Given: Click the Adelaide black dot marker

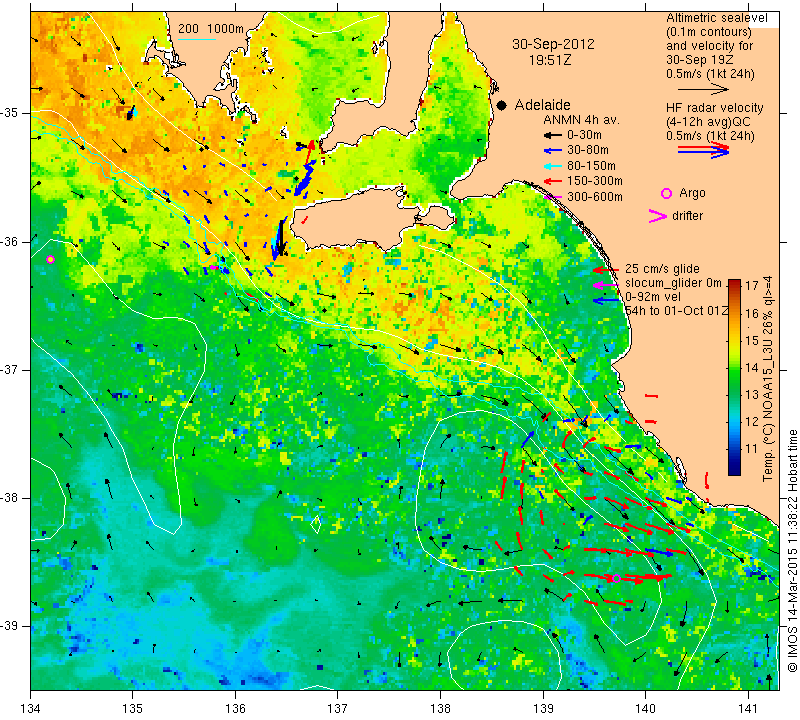Looking at the screenshot, I should coord(502,105).
